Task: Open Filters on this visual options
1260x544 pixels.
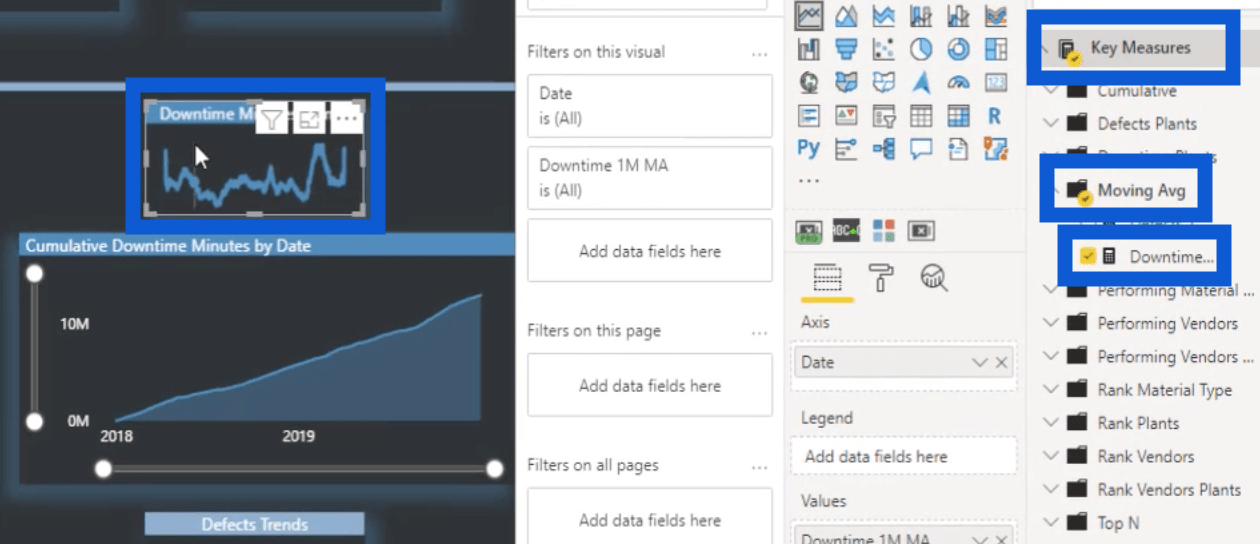Action: pos(760,53)
